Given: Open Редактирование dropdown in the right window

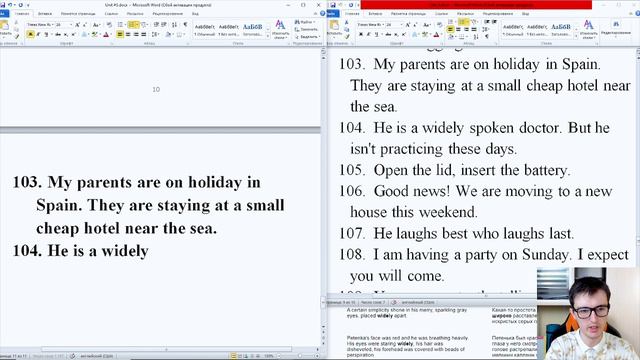Looking at the screenshot, I should pos(616,29).
